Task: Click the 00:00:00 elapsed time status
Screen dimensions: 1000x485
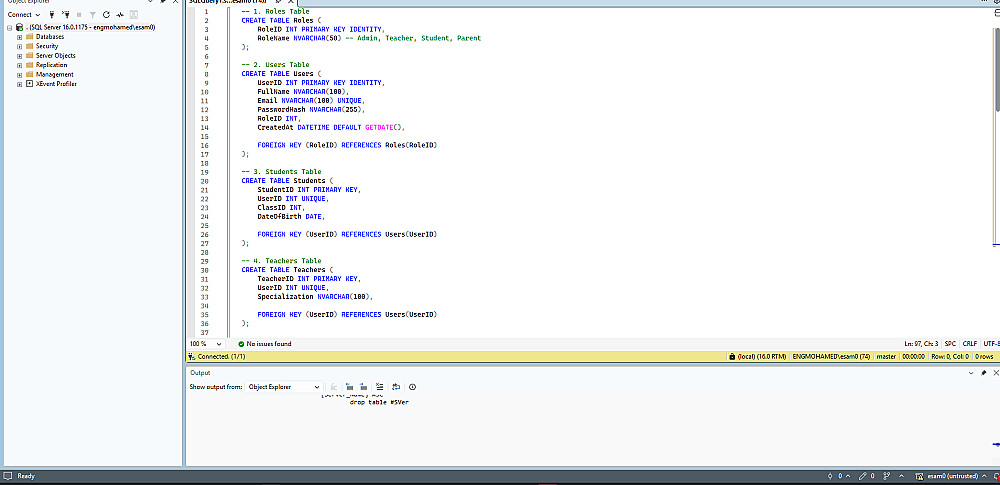Action: click(x=913, y=357)
